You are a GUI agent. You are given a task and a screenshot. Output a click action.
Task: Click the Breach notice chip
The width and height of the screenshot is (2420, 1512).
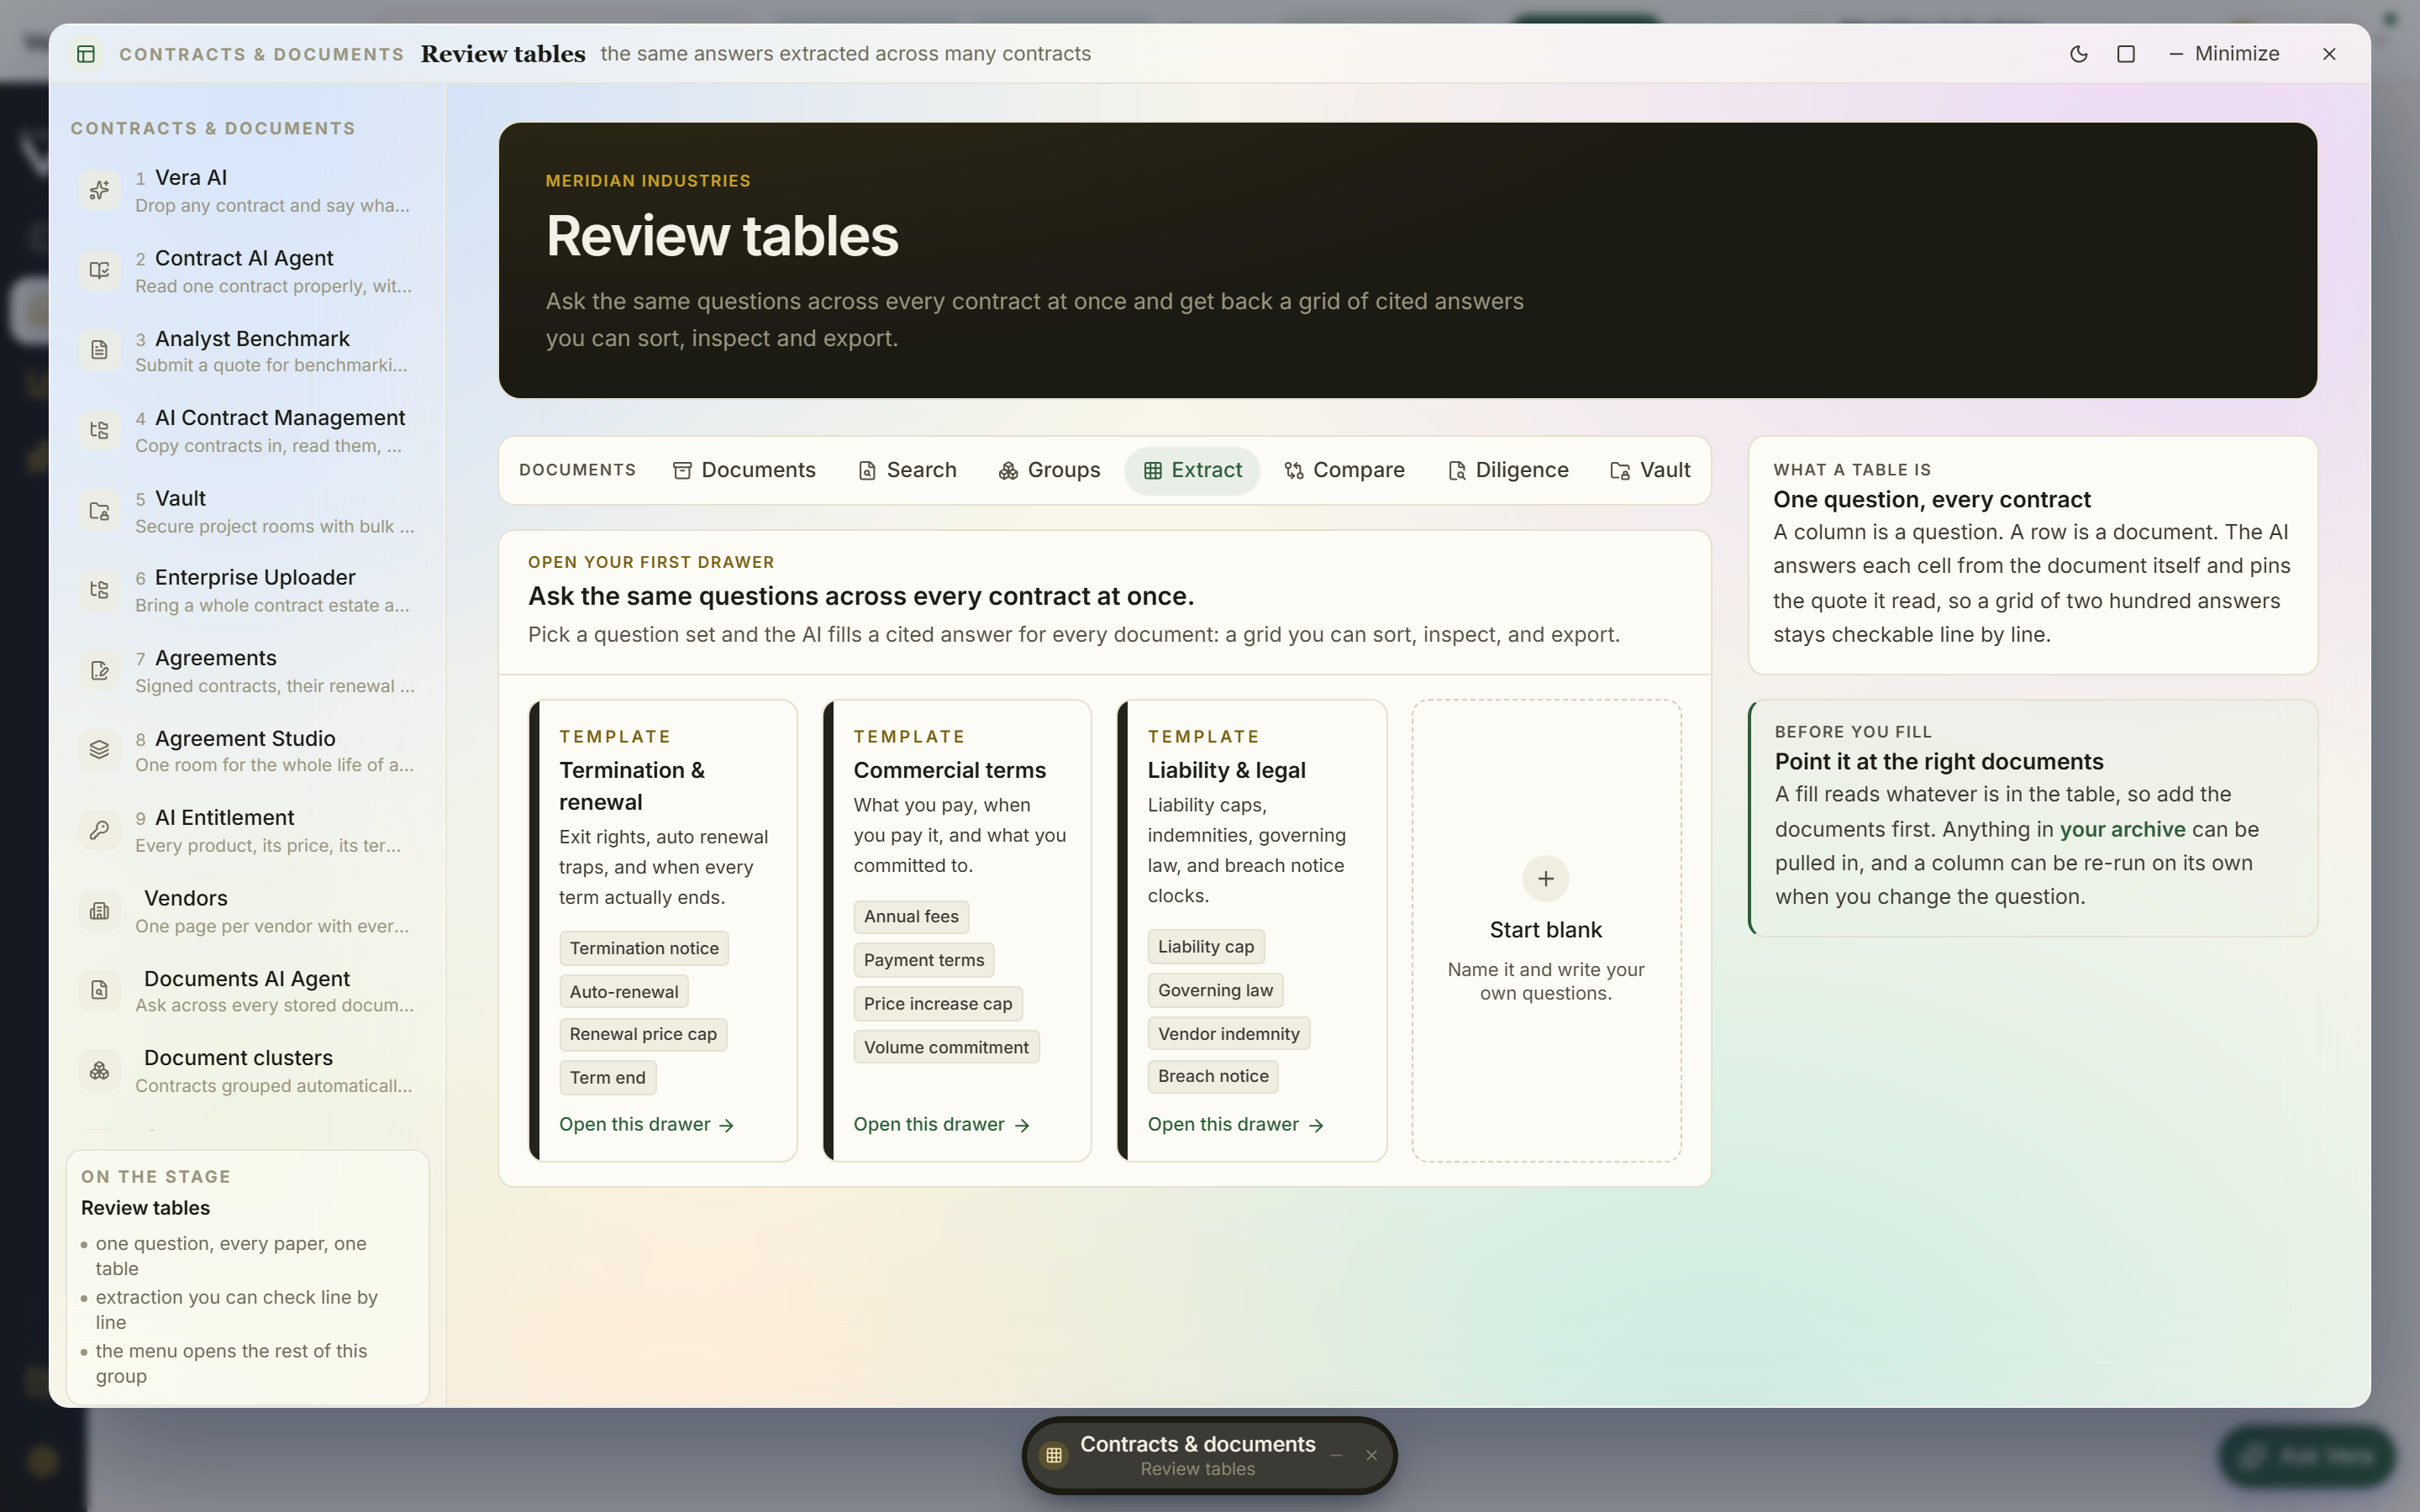coord(1213,1076)
